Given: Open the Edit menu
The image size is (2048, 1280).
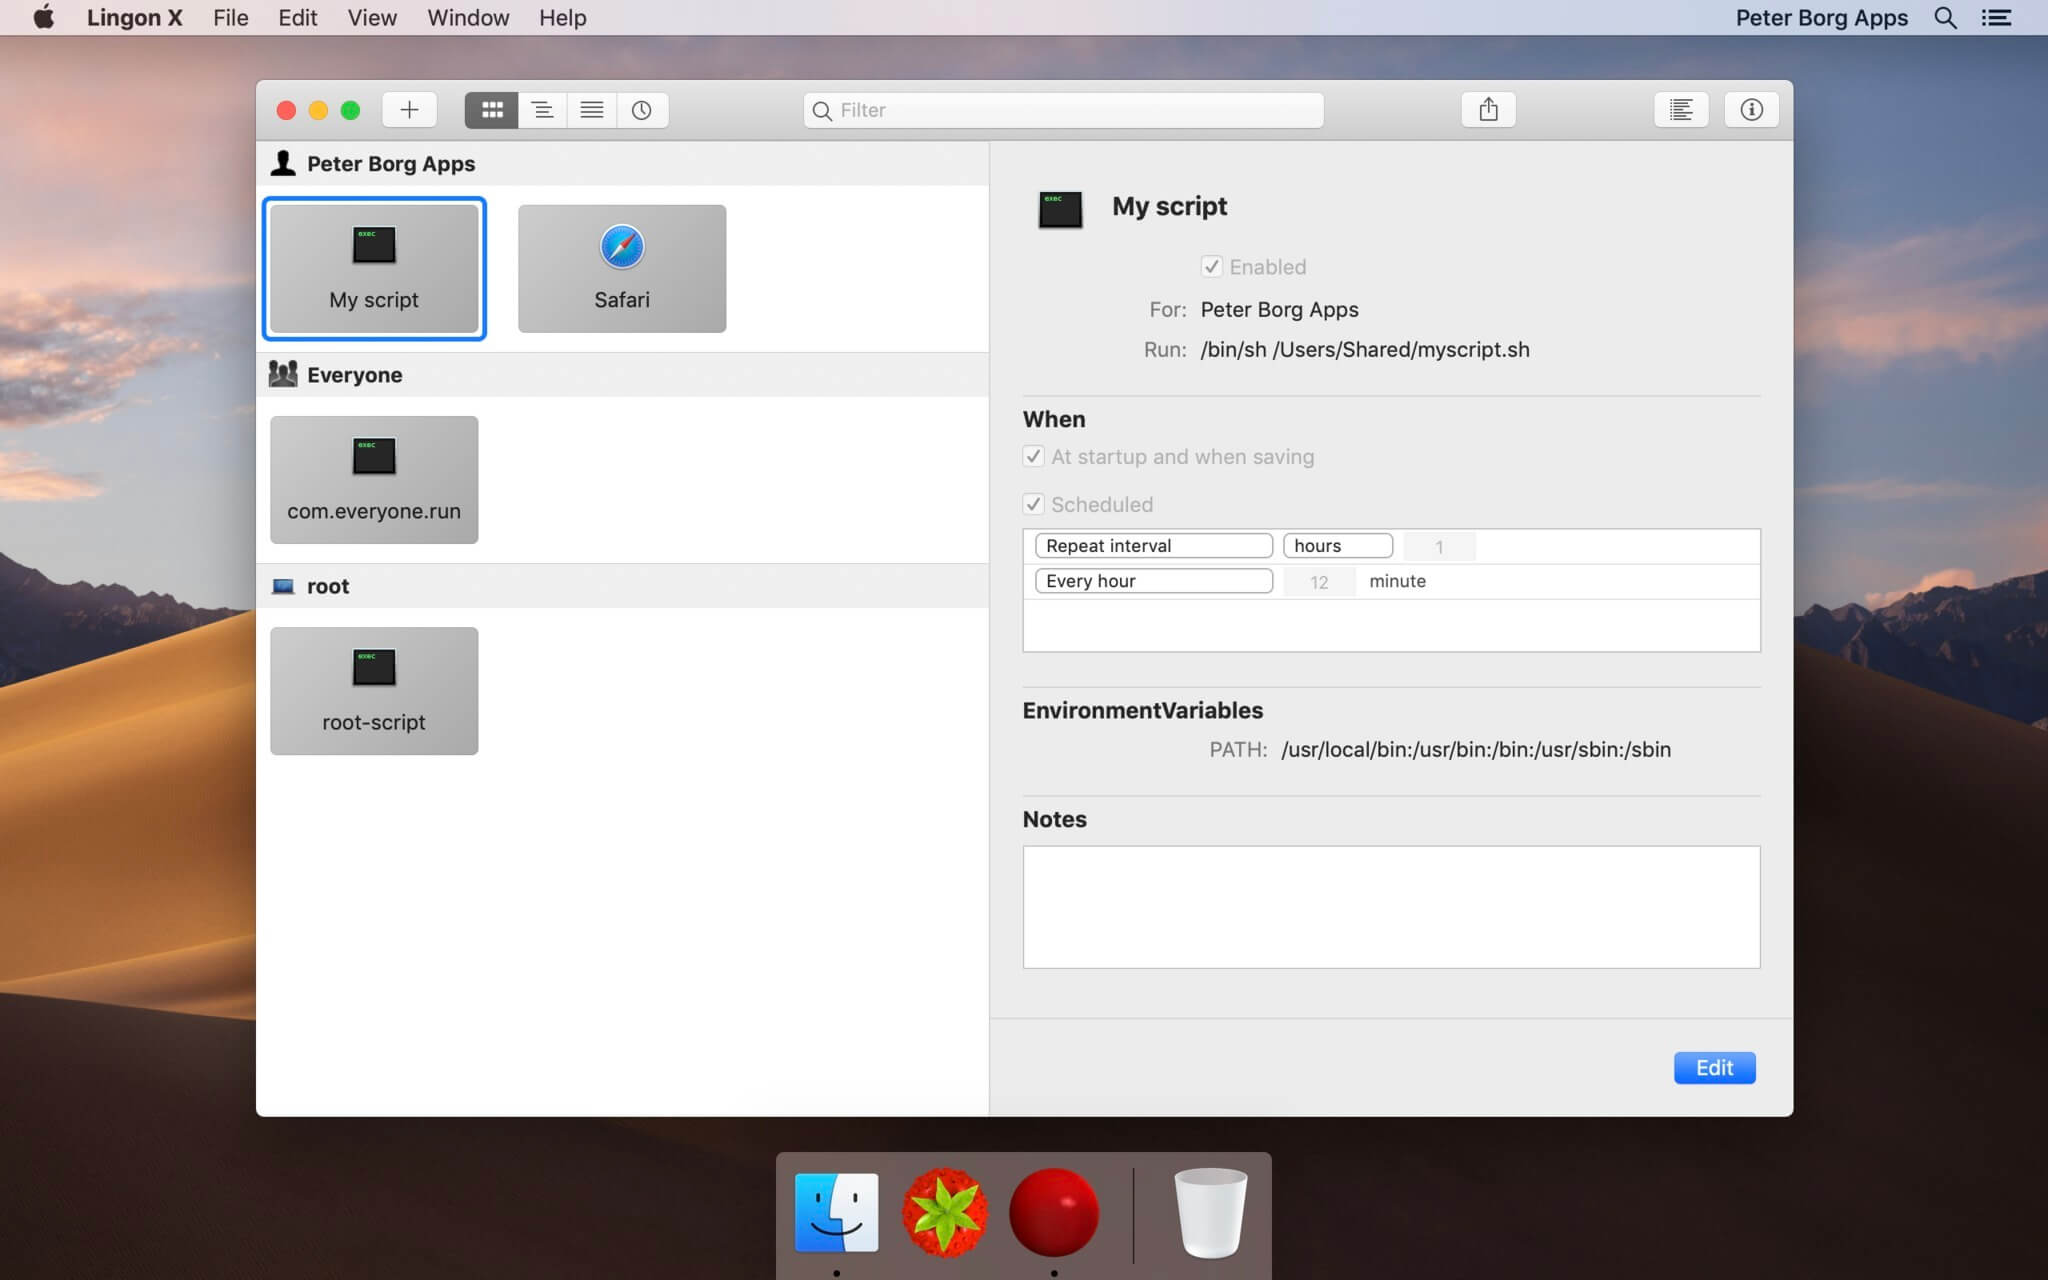Looking at the screenshot, I should 297,17.
